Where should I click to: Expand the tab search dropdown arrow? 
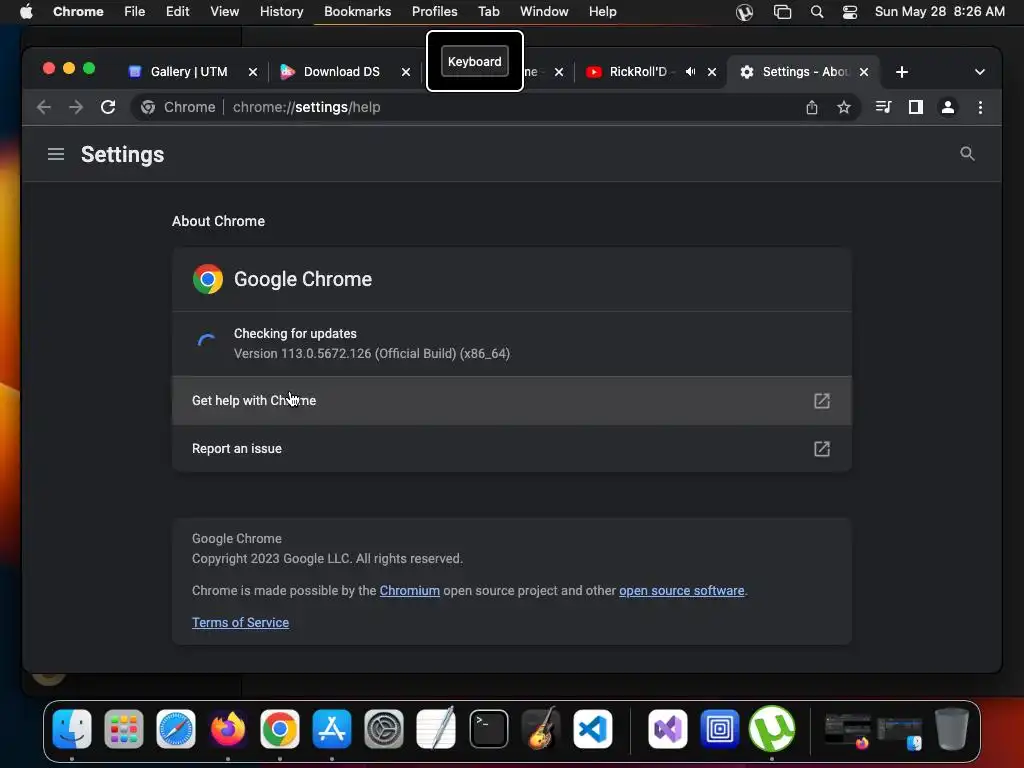980,72
